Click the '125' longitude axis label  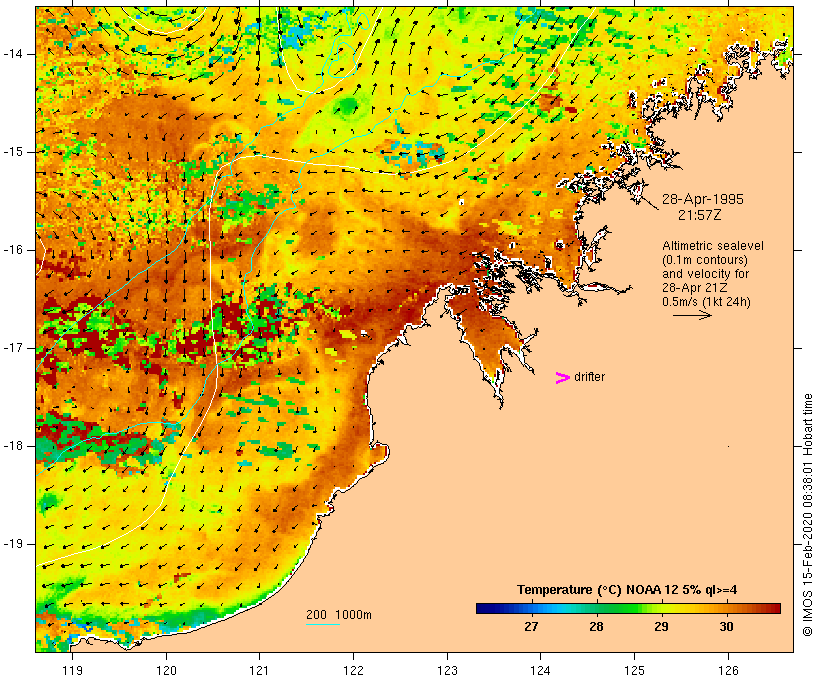point(634,671)
